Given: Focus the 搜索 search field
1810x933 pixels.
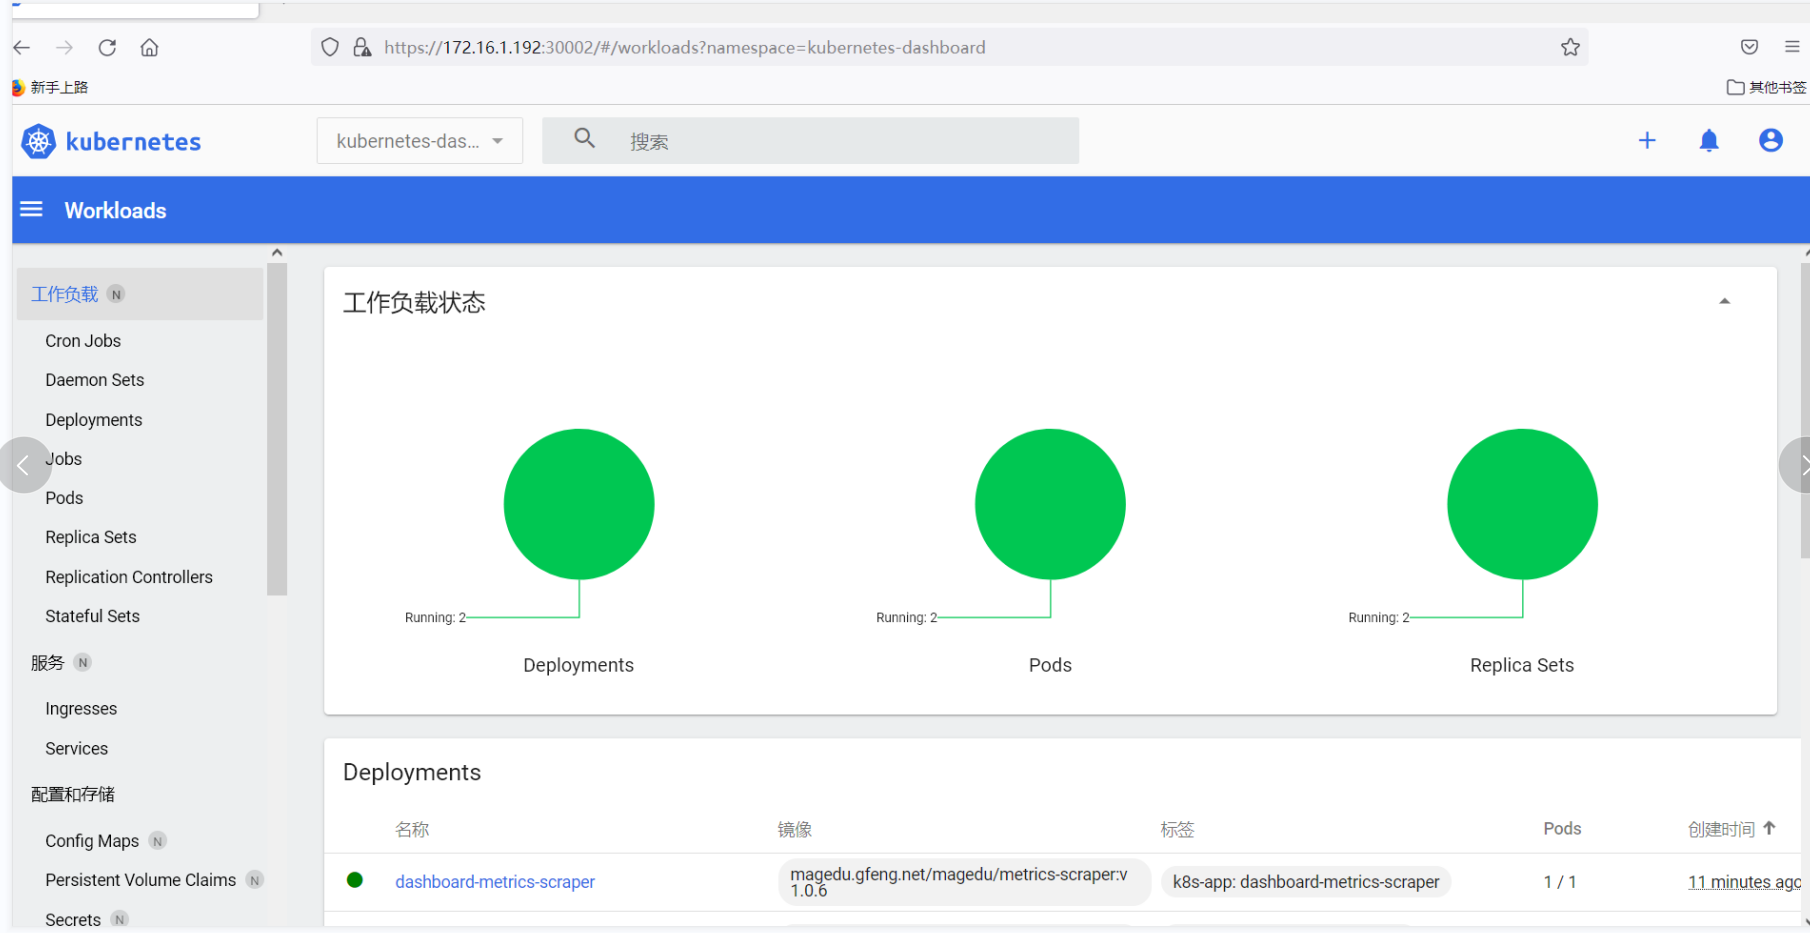Looking at the screenshot, I should coord(810,141).
